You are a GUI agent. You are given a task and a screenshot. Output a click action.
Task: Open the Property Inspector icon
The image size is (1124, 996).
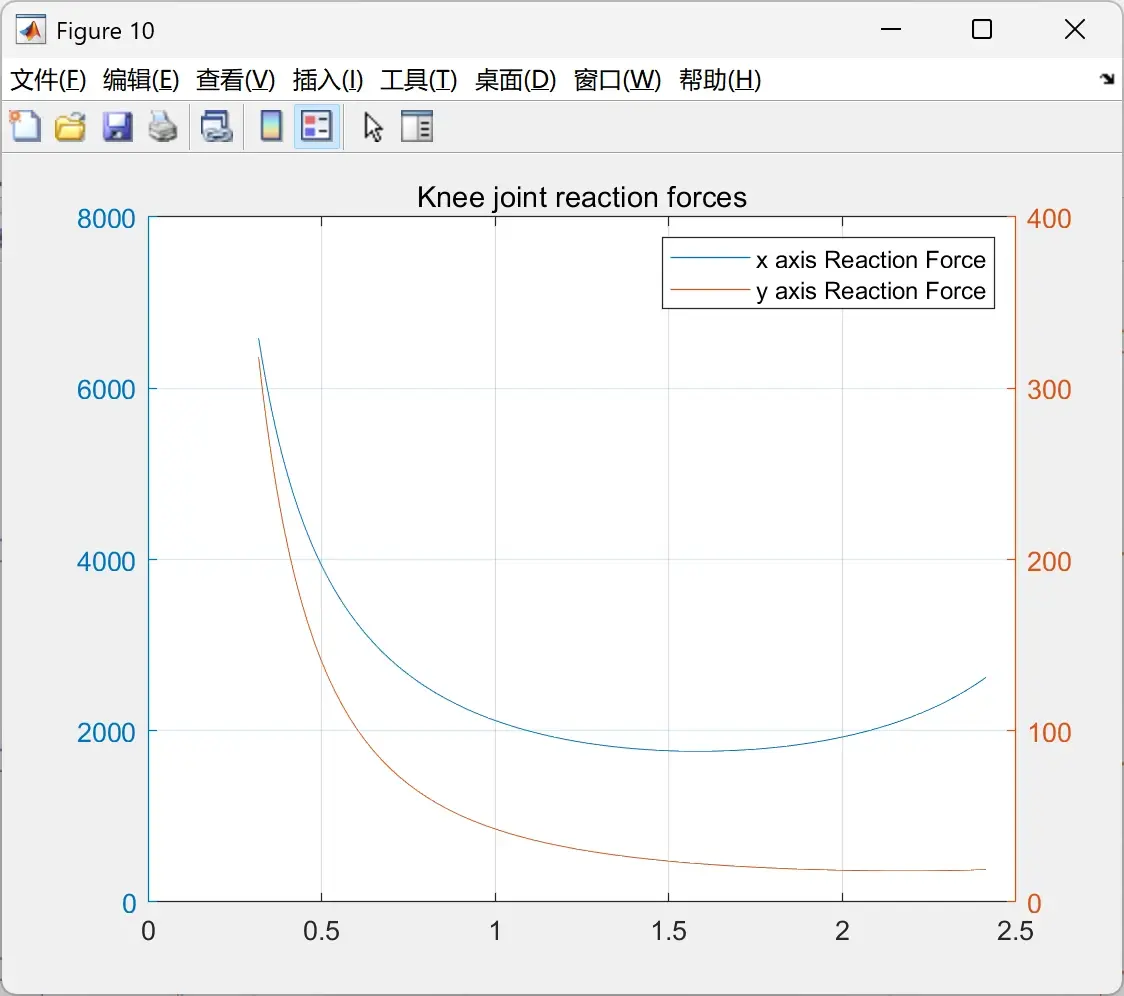tap(416, 127)
